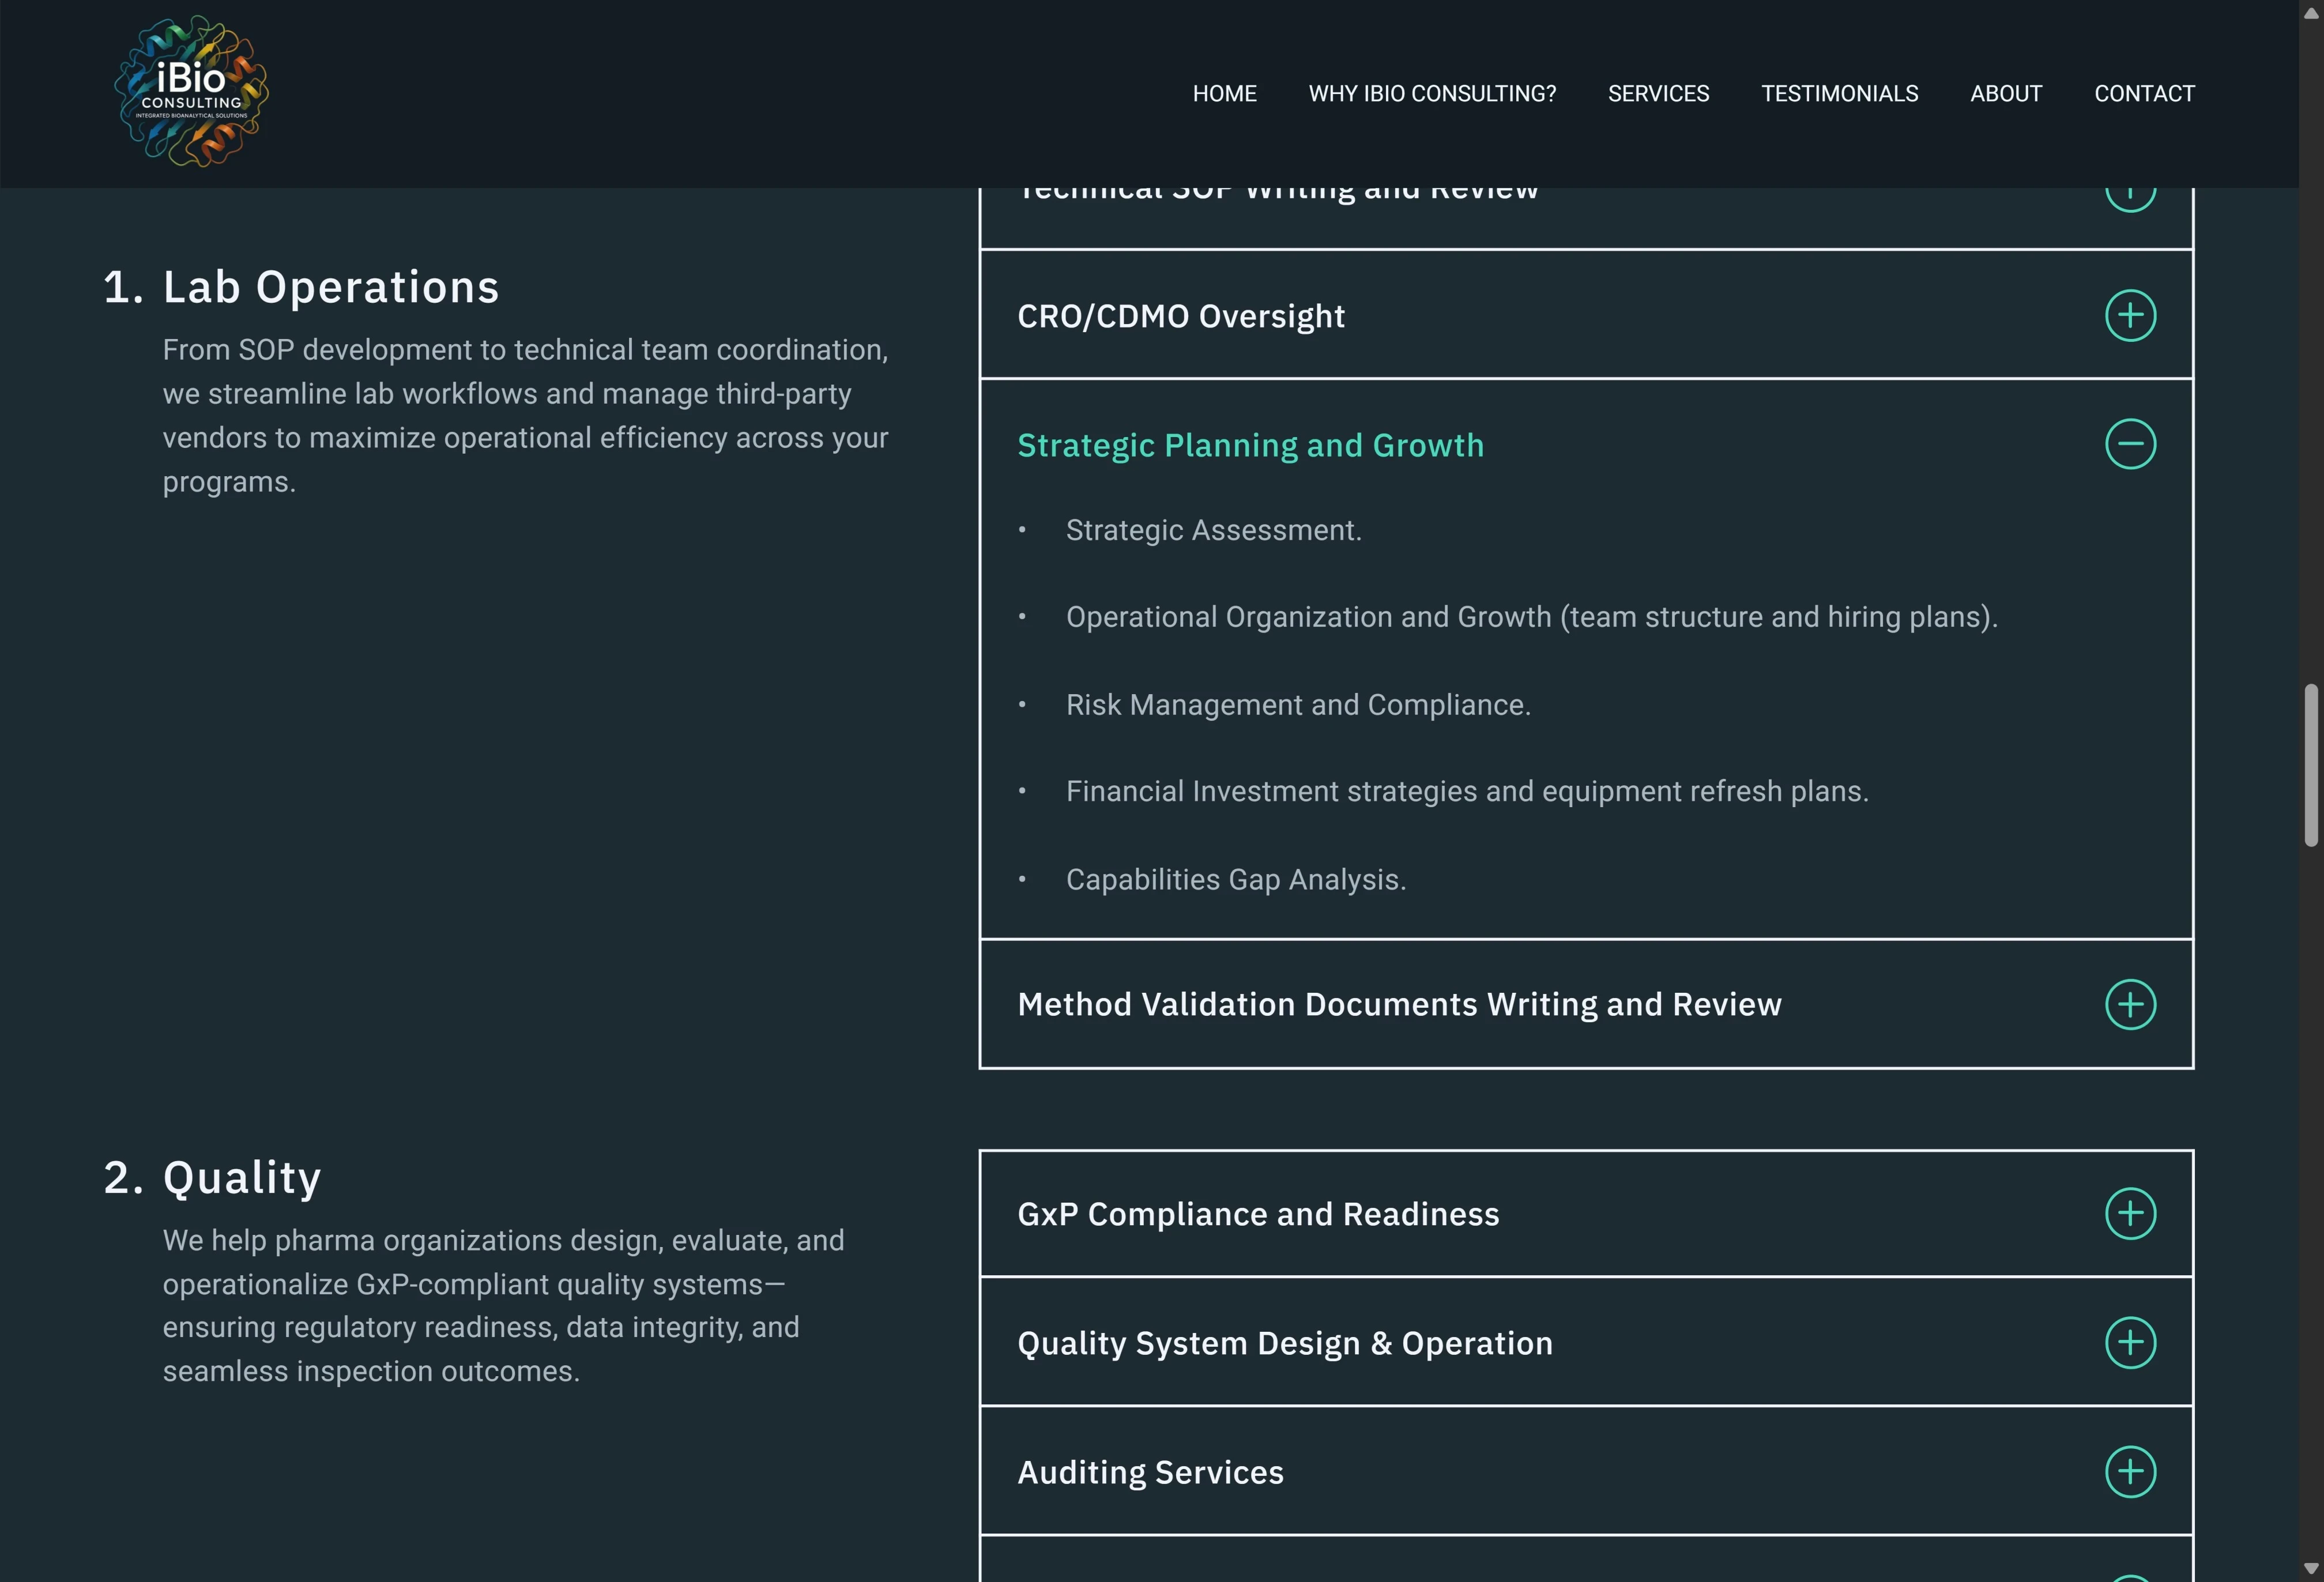
Task: Open SERVICES in navigation bar
Action: click(1658, 94)
